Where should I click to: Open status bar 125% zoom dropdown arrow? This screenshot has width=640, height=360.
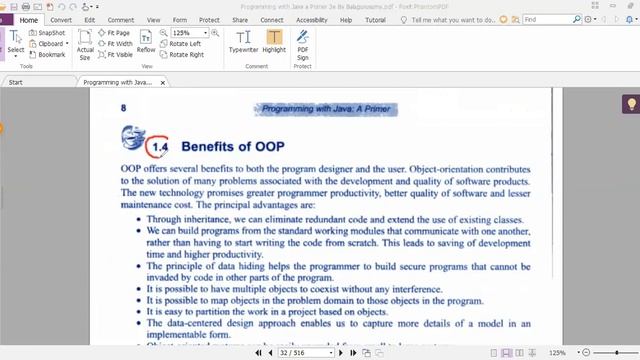578,352
